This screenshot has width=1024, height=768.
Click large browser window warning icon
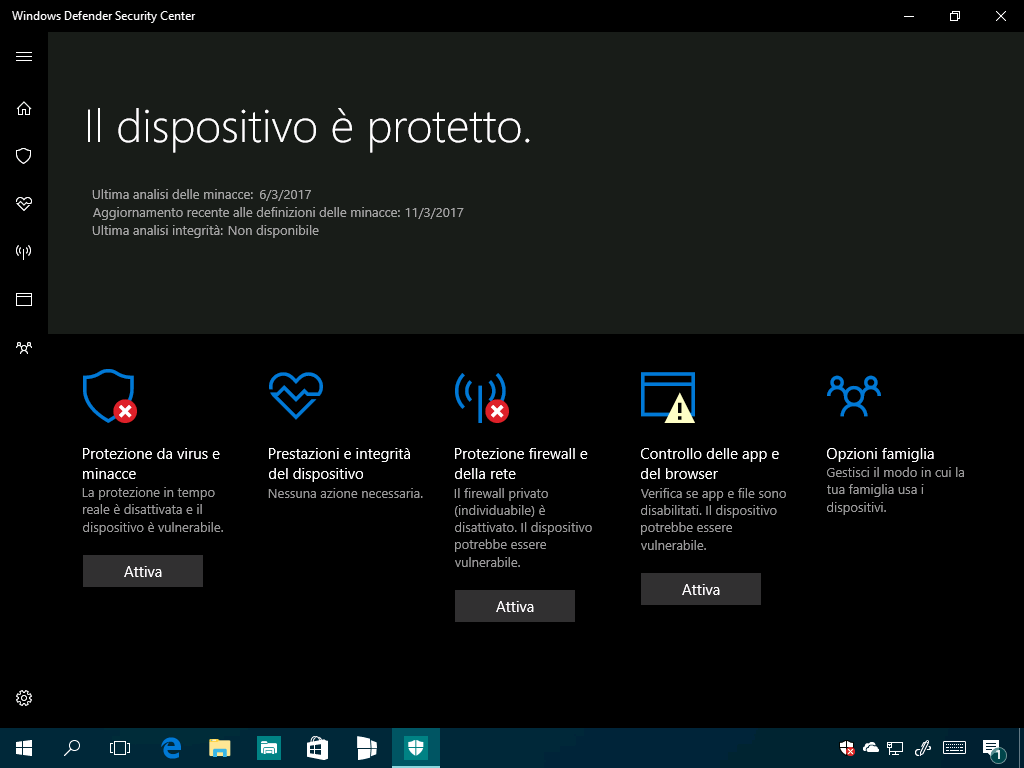667,397
